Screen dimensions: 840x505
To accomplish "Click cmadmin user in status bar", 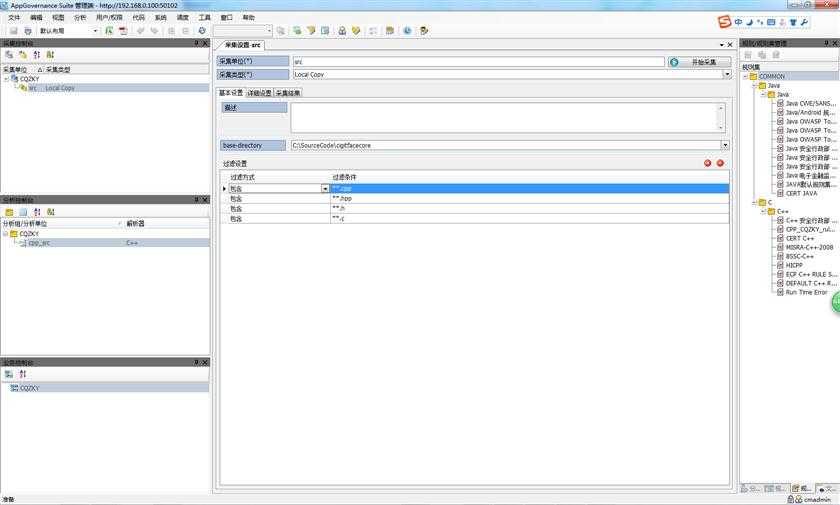I will 818,500.
